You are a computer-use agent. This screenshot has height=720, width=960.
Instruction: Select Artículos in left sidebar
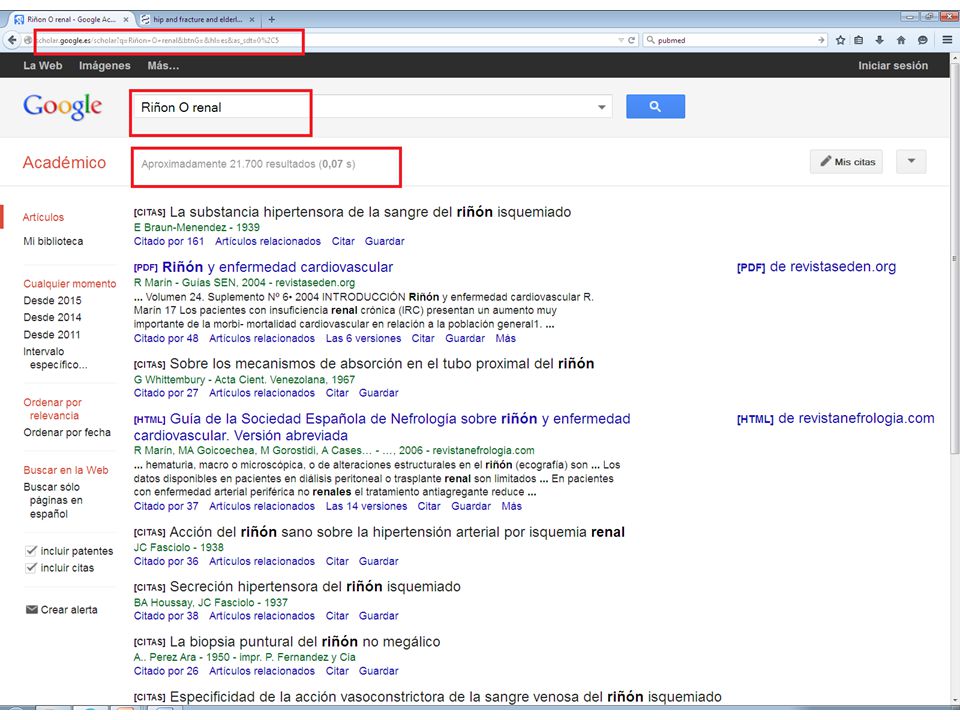[43, 217]
